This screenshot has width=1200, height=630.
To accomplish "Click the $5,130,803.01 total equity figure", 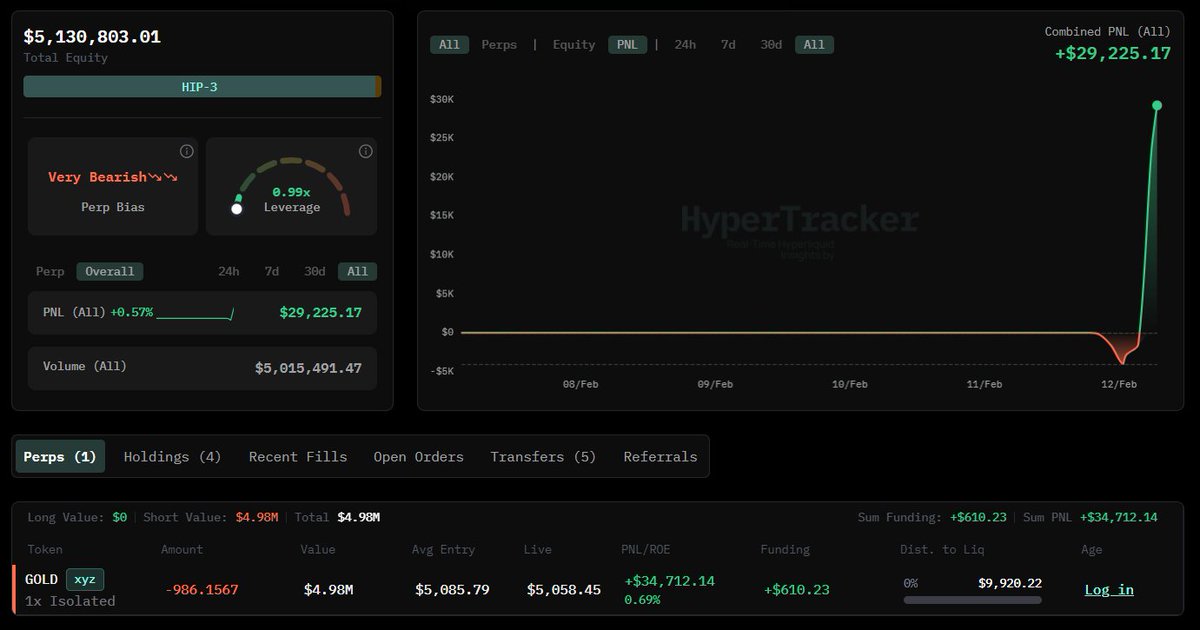I will [92, 37].
